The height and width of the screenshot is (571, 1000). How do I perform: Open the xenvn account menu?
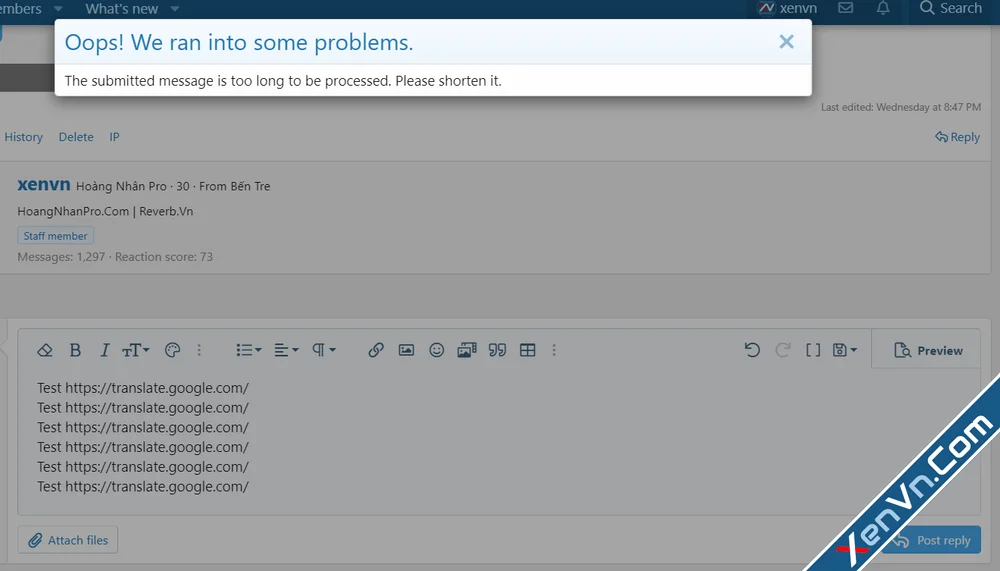coord(787,8)
